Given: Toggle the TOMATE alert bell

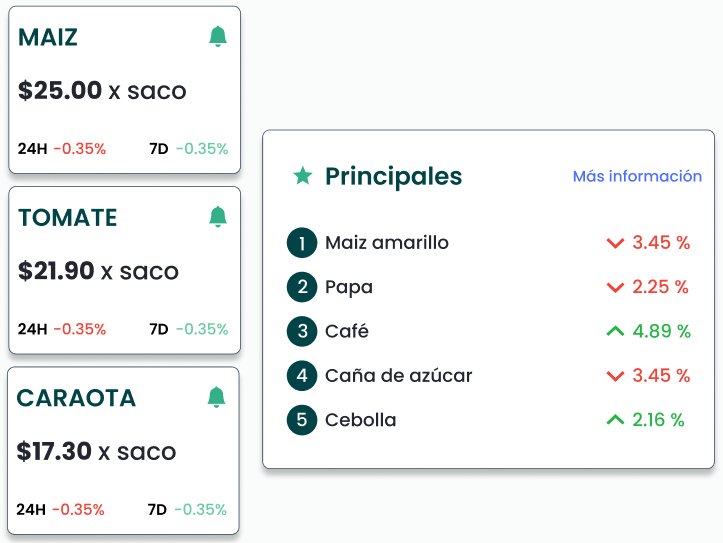Looking at the screenshot, I should pos(218,217).
